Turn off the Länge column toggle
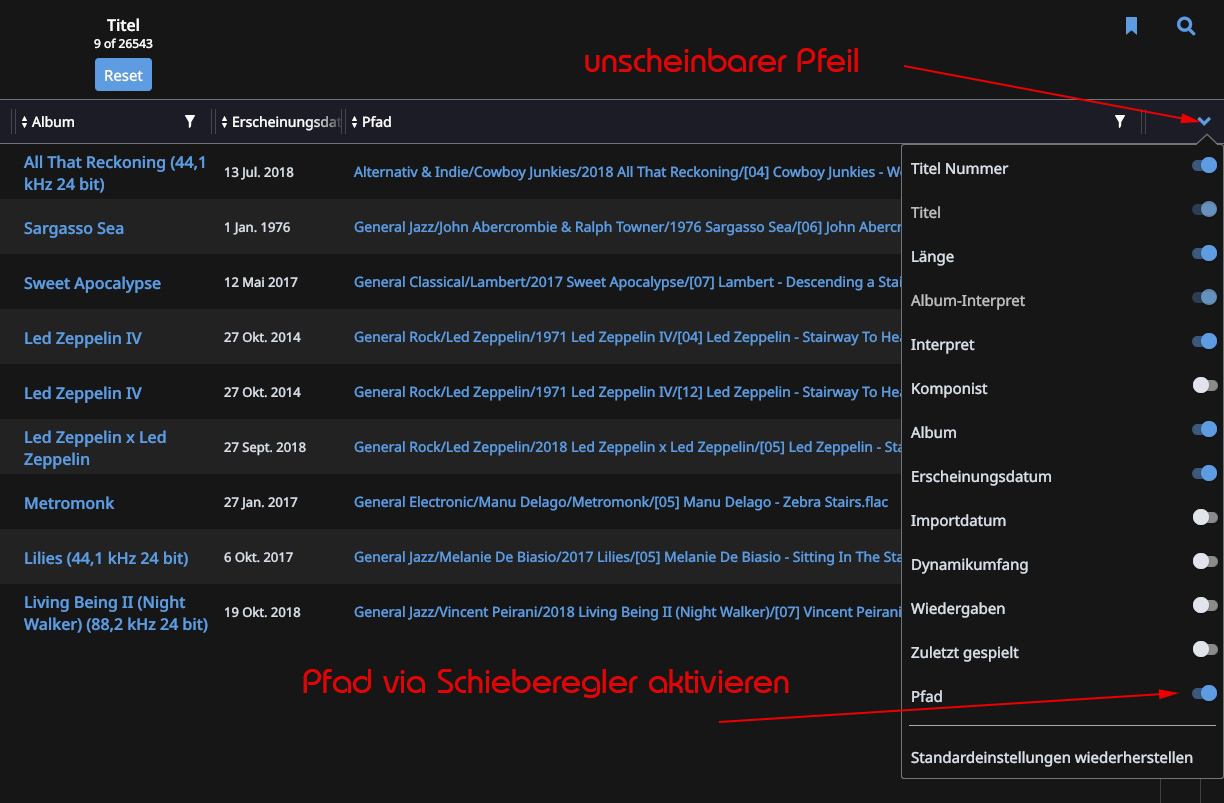1224x803 pixels. click(1204, 253)
